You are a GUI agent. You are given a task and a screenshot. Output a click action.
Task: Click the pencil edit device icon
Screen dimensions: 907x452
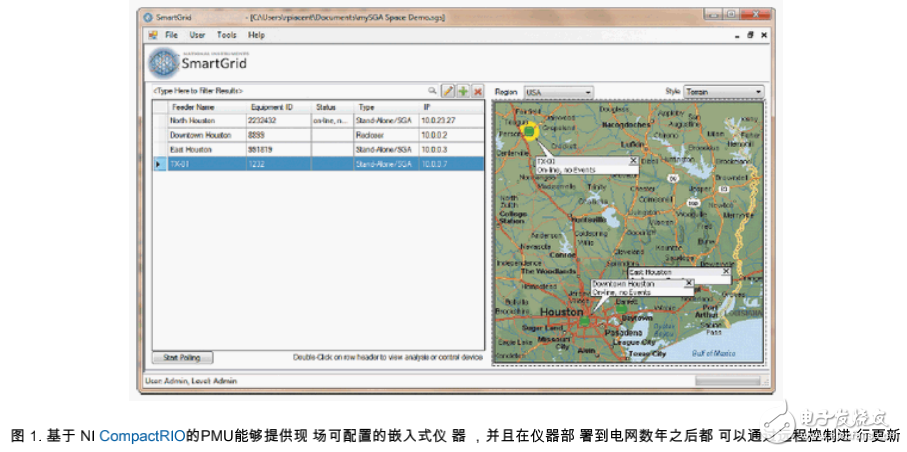coord(448,91)
